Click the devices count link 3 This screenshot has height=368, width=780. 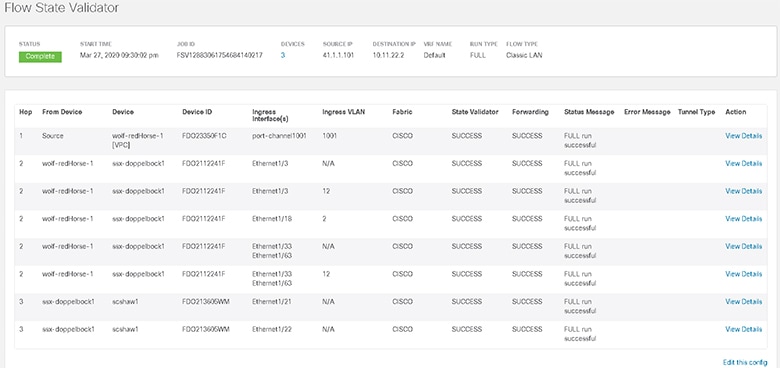tap(283, 56)
